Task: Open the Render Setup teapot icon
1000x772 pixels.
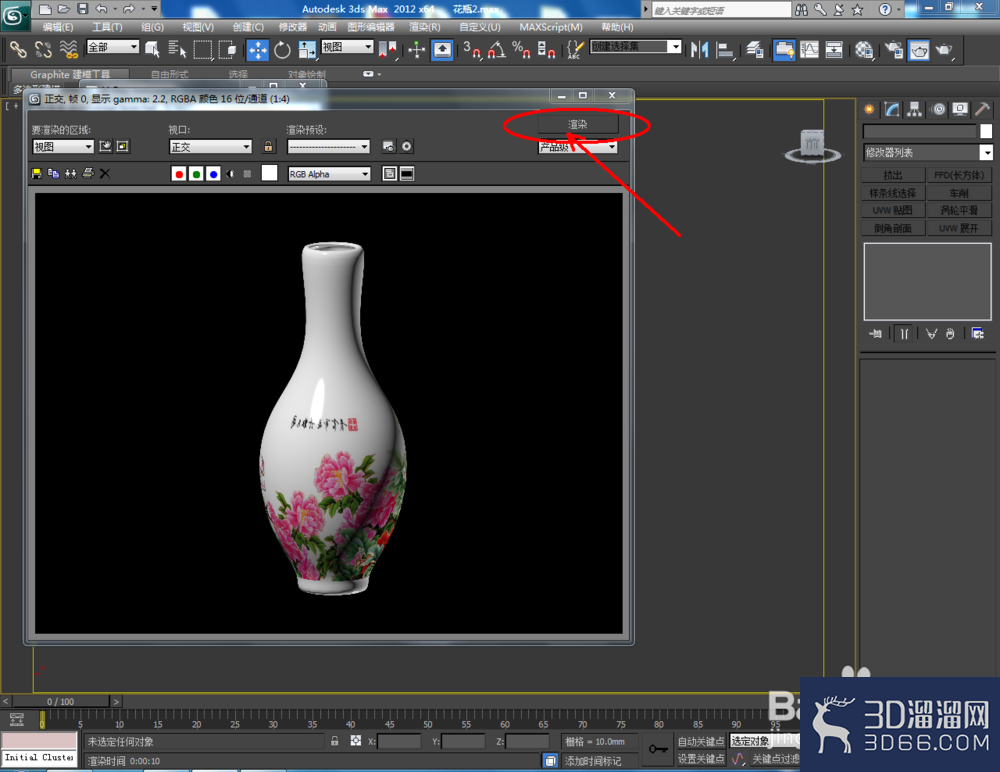Action: pos(894,49)
